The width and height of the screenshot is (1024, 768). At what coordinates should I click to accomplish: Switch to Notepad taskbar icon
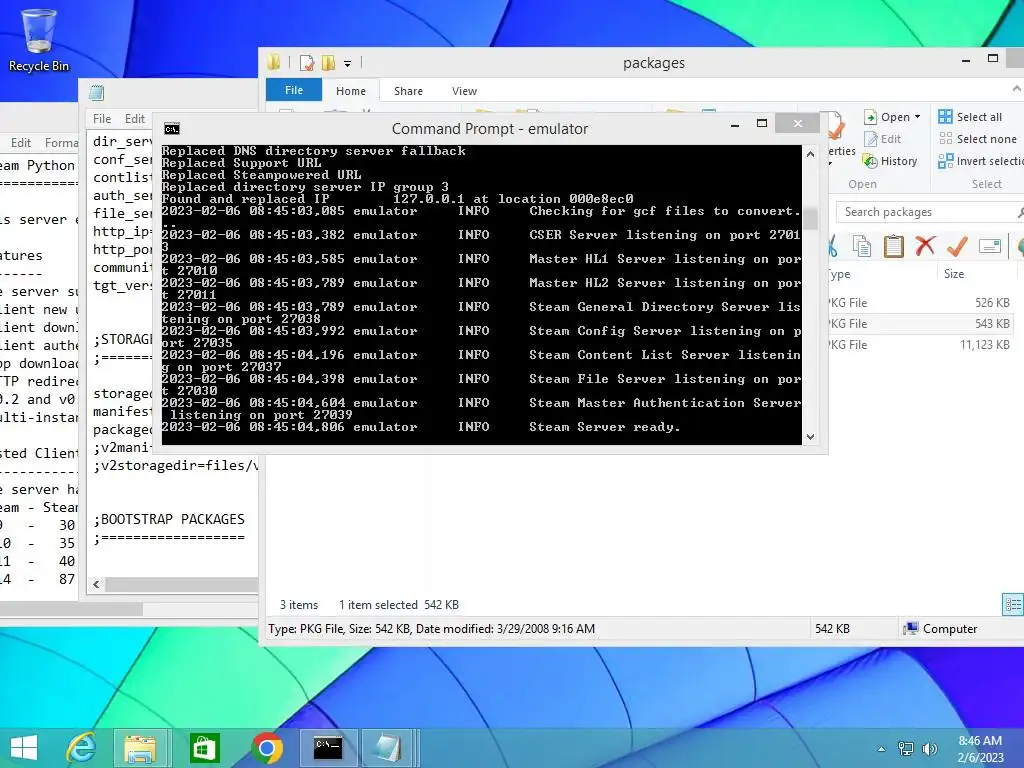388,748
